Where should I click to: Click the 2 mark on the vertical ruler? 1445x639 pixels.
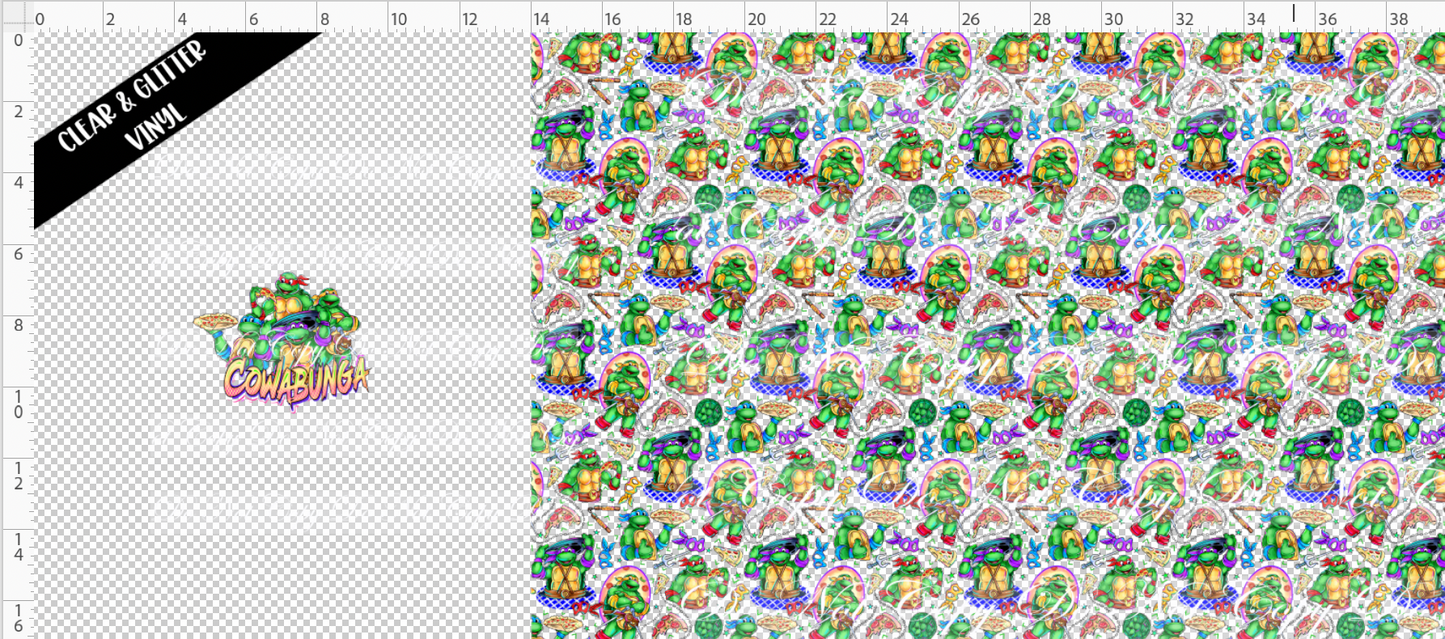(x=16, y=112)
